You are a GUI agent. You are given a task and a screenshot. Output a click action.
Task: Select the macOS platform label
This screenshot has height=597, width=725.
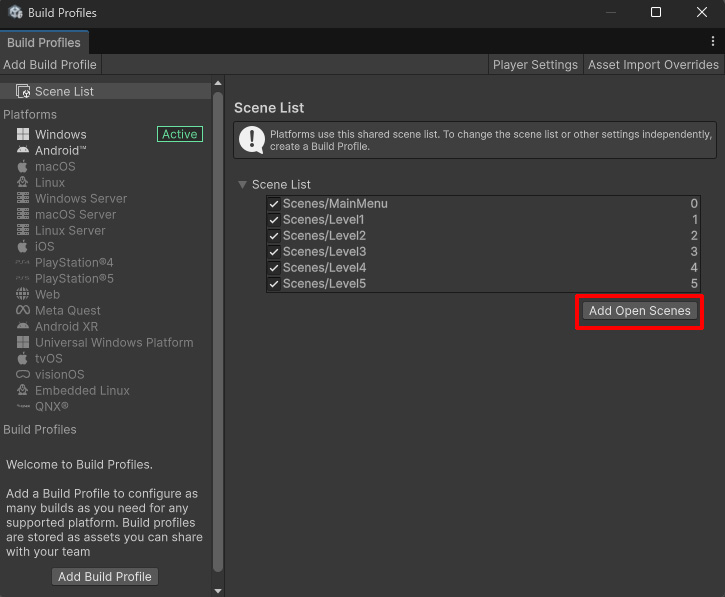55,166
